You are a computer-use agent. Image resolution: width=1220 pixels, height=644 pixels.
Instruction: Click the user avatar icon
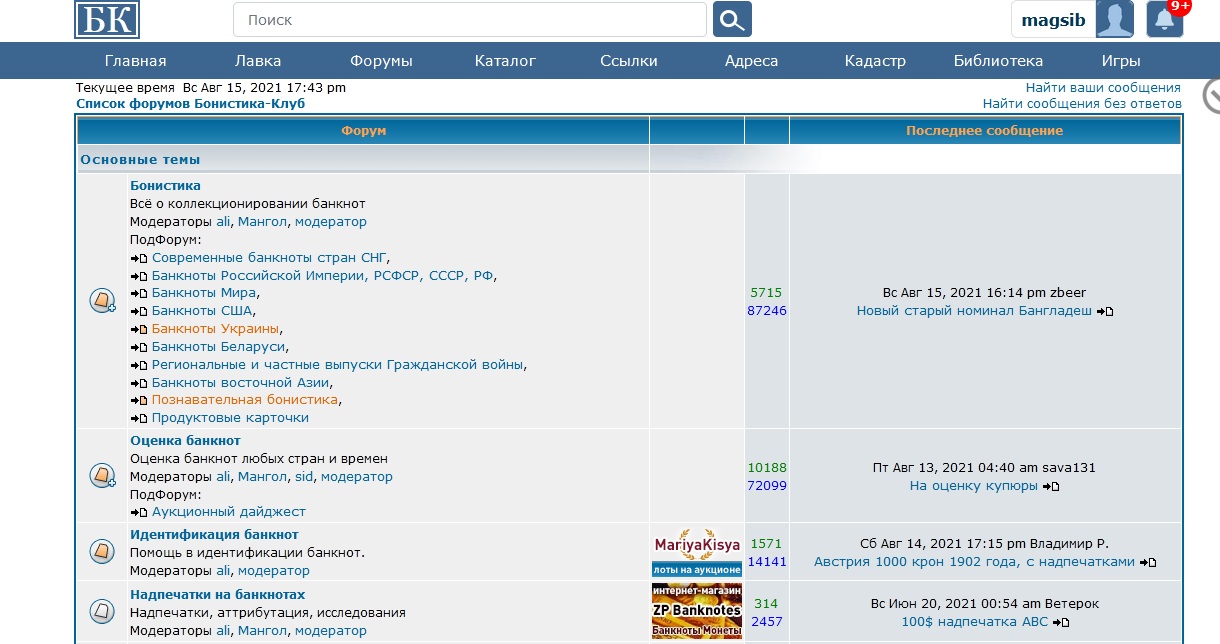click(1114, 19)
